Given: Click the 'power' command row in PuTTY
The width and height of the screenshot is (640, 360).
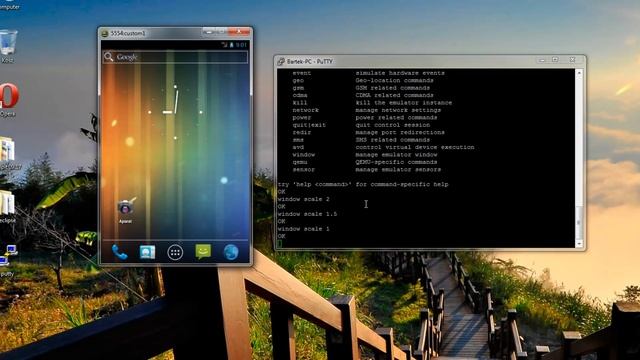Looking at the screenshot, I should click(364, 118).
